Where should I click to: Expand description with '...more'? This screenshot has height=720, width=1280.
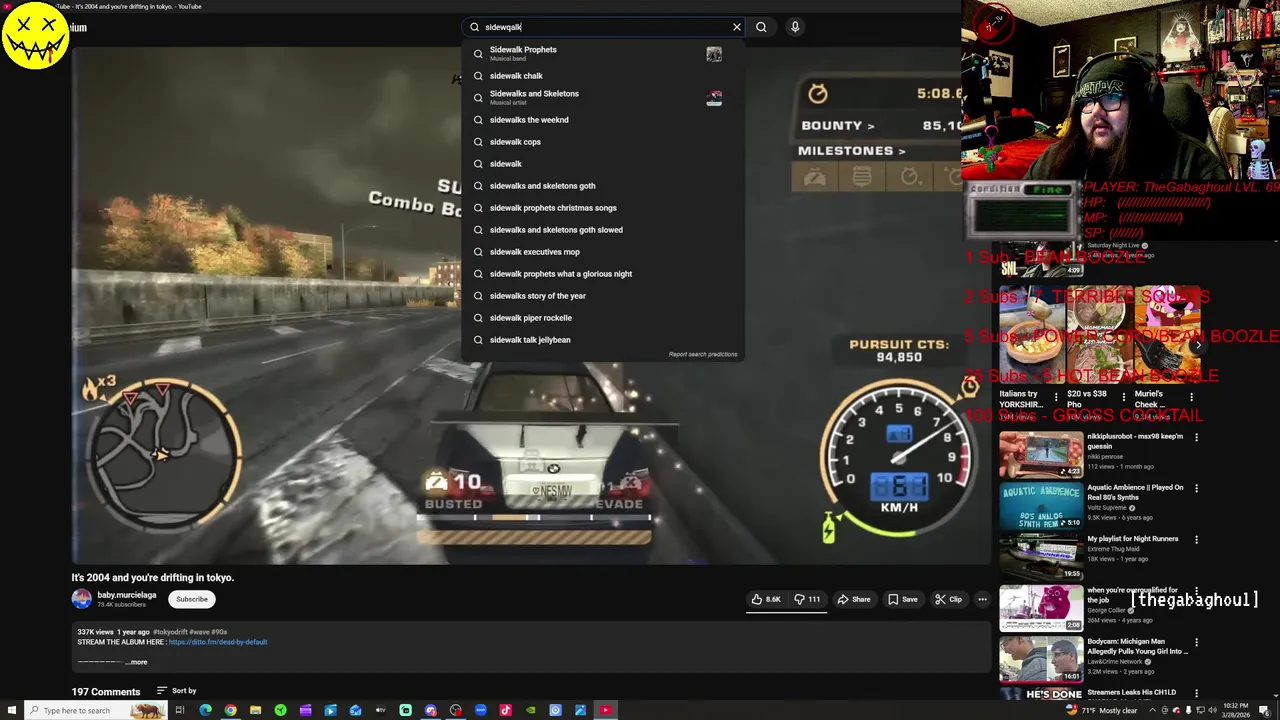point(136,662)
